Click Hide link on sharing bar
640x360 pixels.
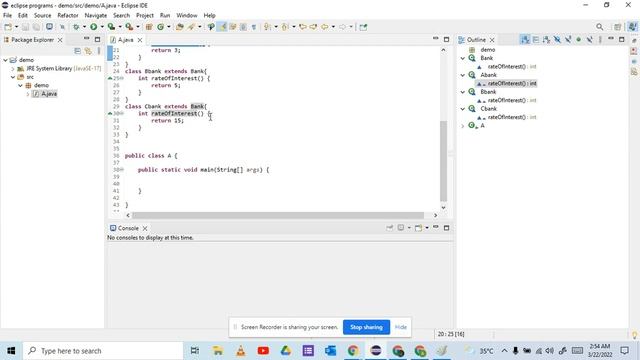click(401, 327)
